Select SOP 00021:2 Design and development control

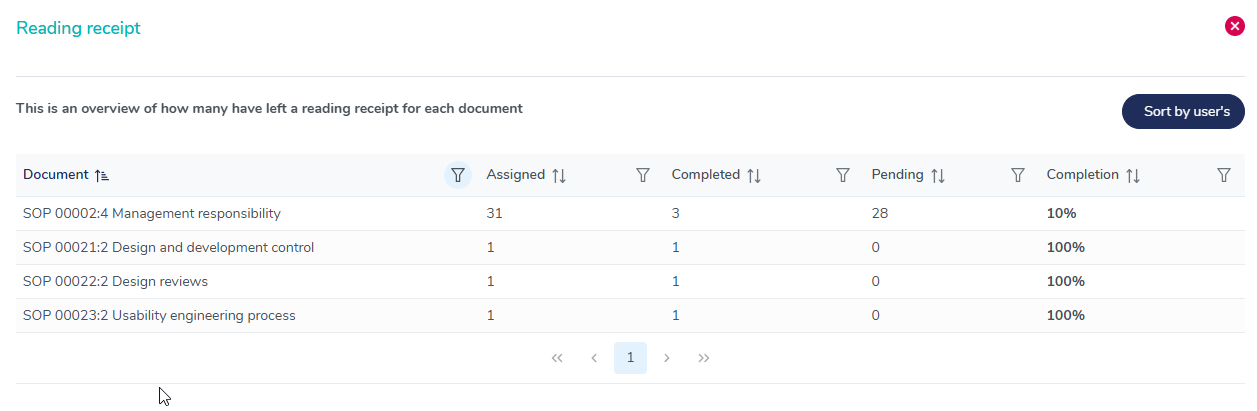click(x=168, y=247)
